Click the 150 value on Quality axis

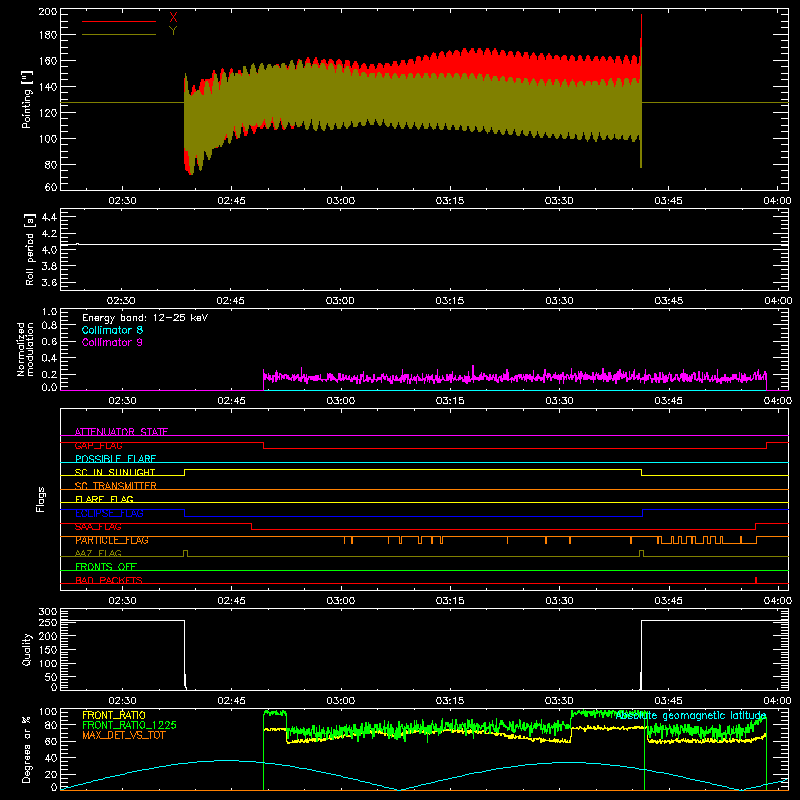(47, 650)
